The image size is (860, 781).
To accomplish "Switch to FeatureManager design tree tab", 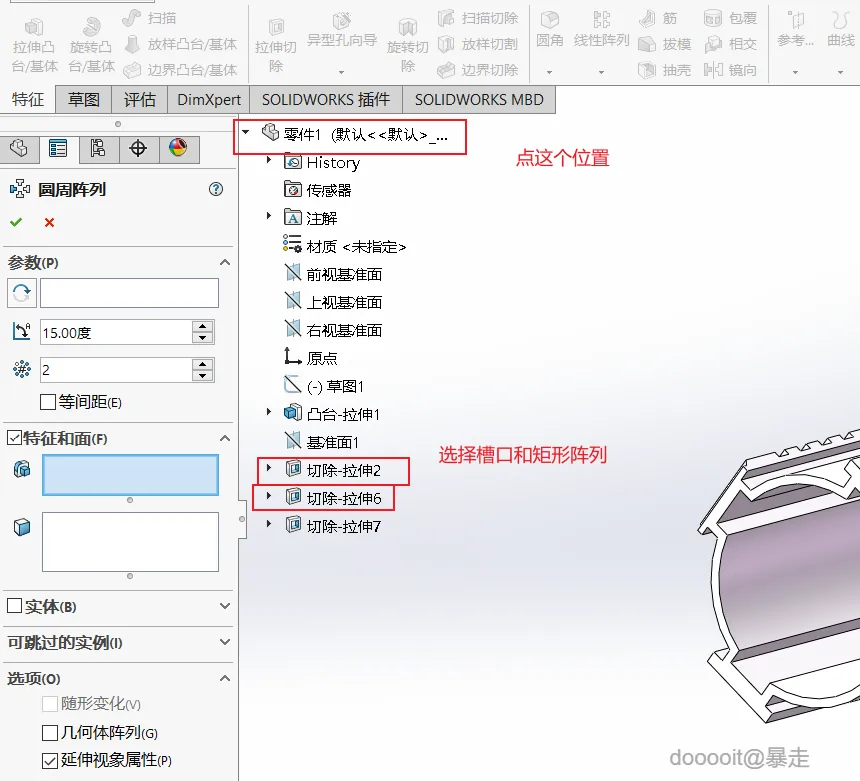I will point(19,149).
